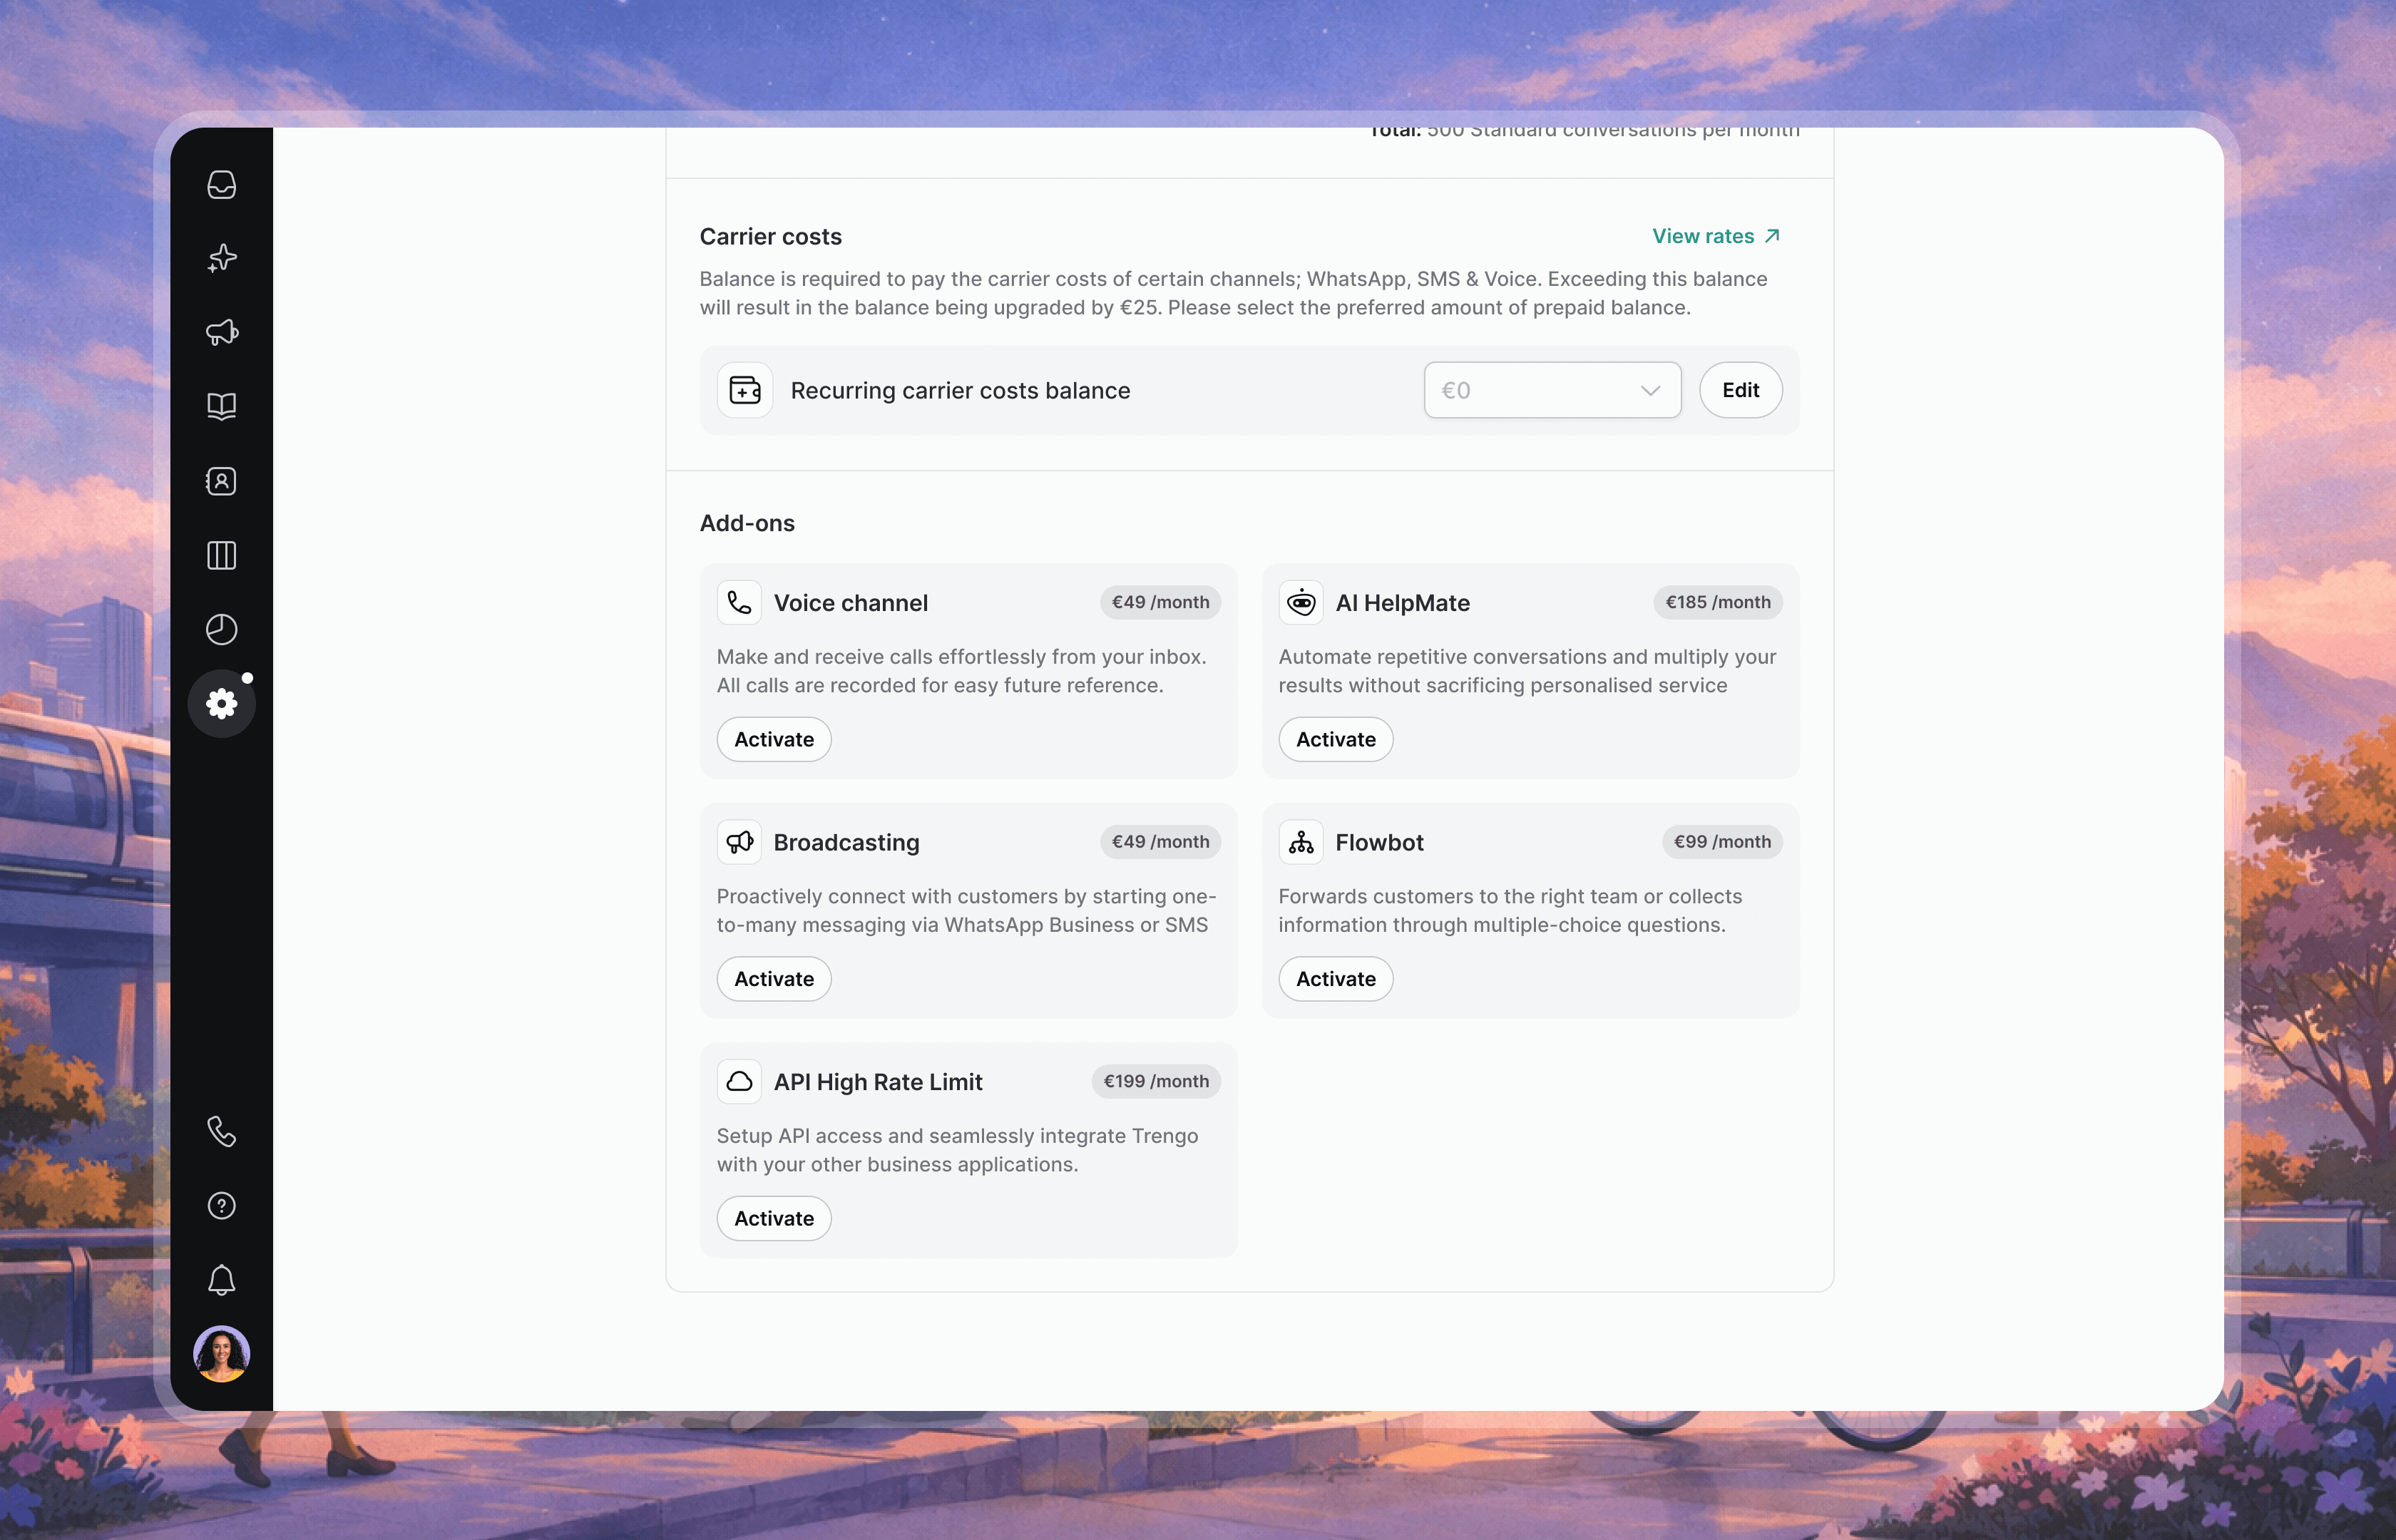Activate the API High Rate Limit add-on

pos(774,1218)
